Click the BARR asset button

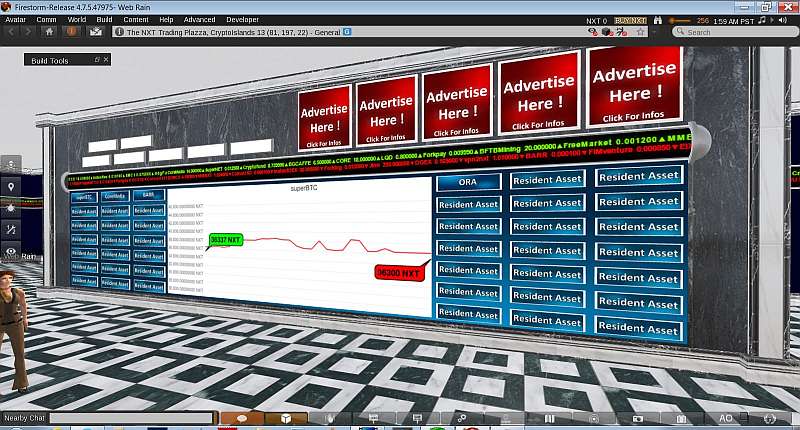[148, 195]
